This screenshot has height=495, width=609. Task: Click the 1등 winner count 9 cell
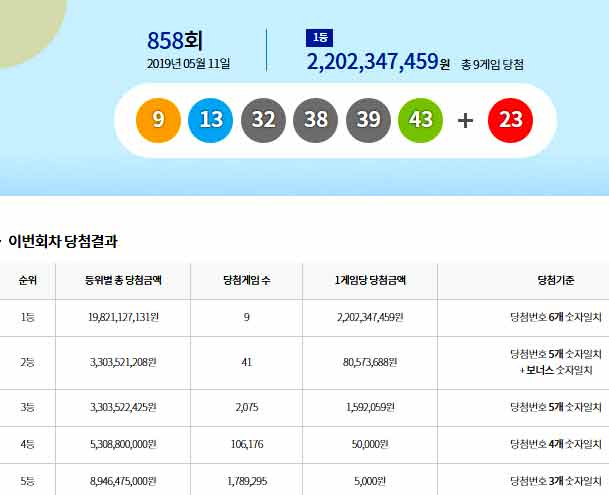pos(247,317)
